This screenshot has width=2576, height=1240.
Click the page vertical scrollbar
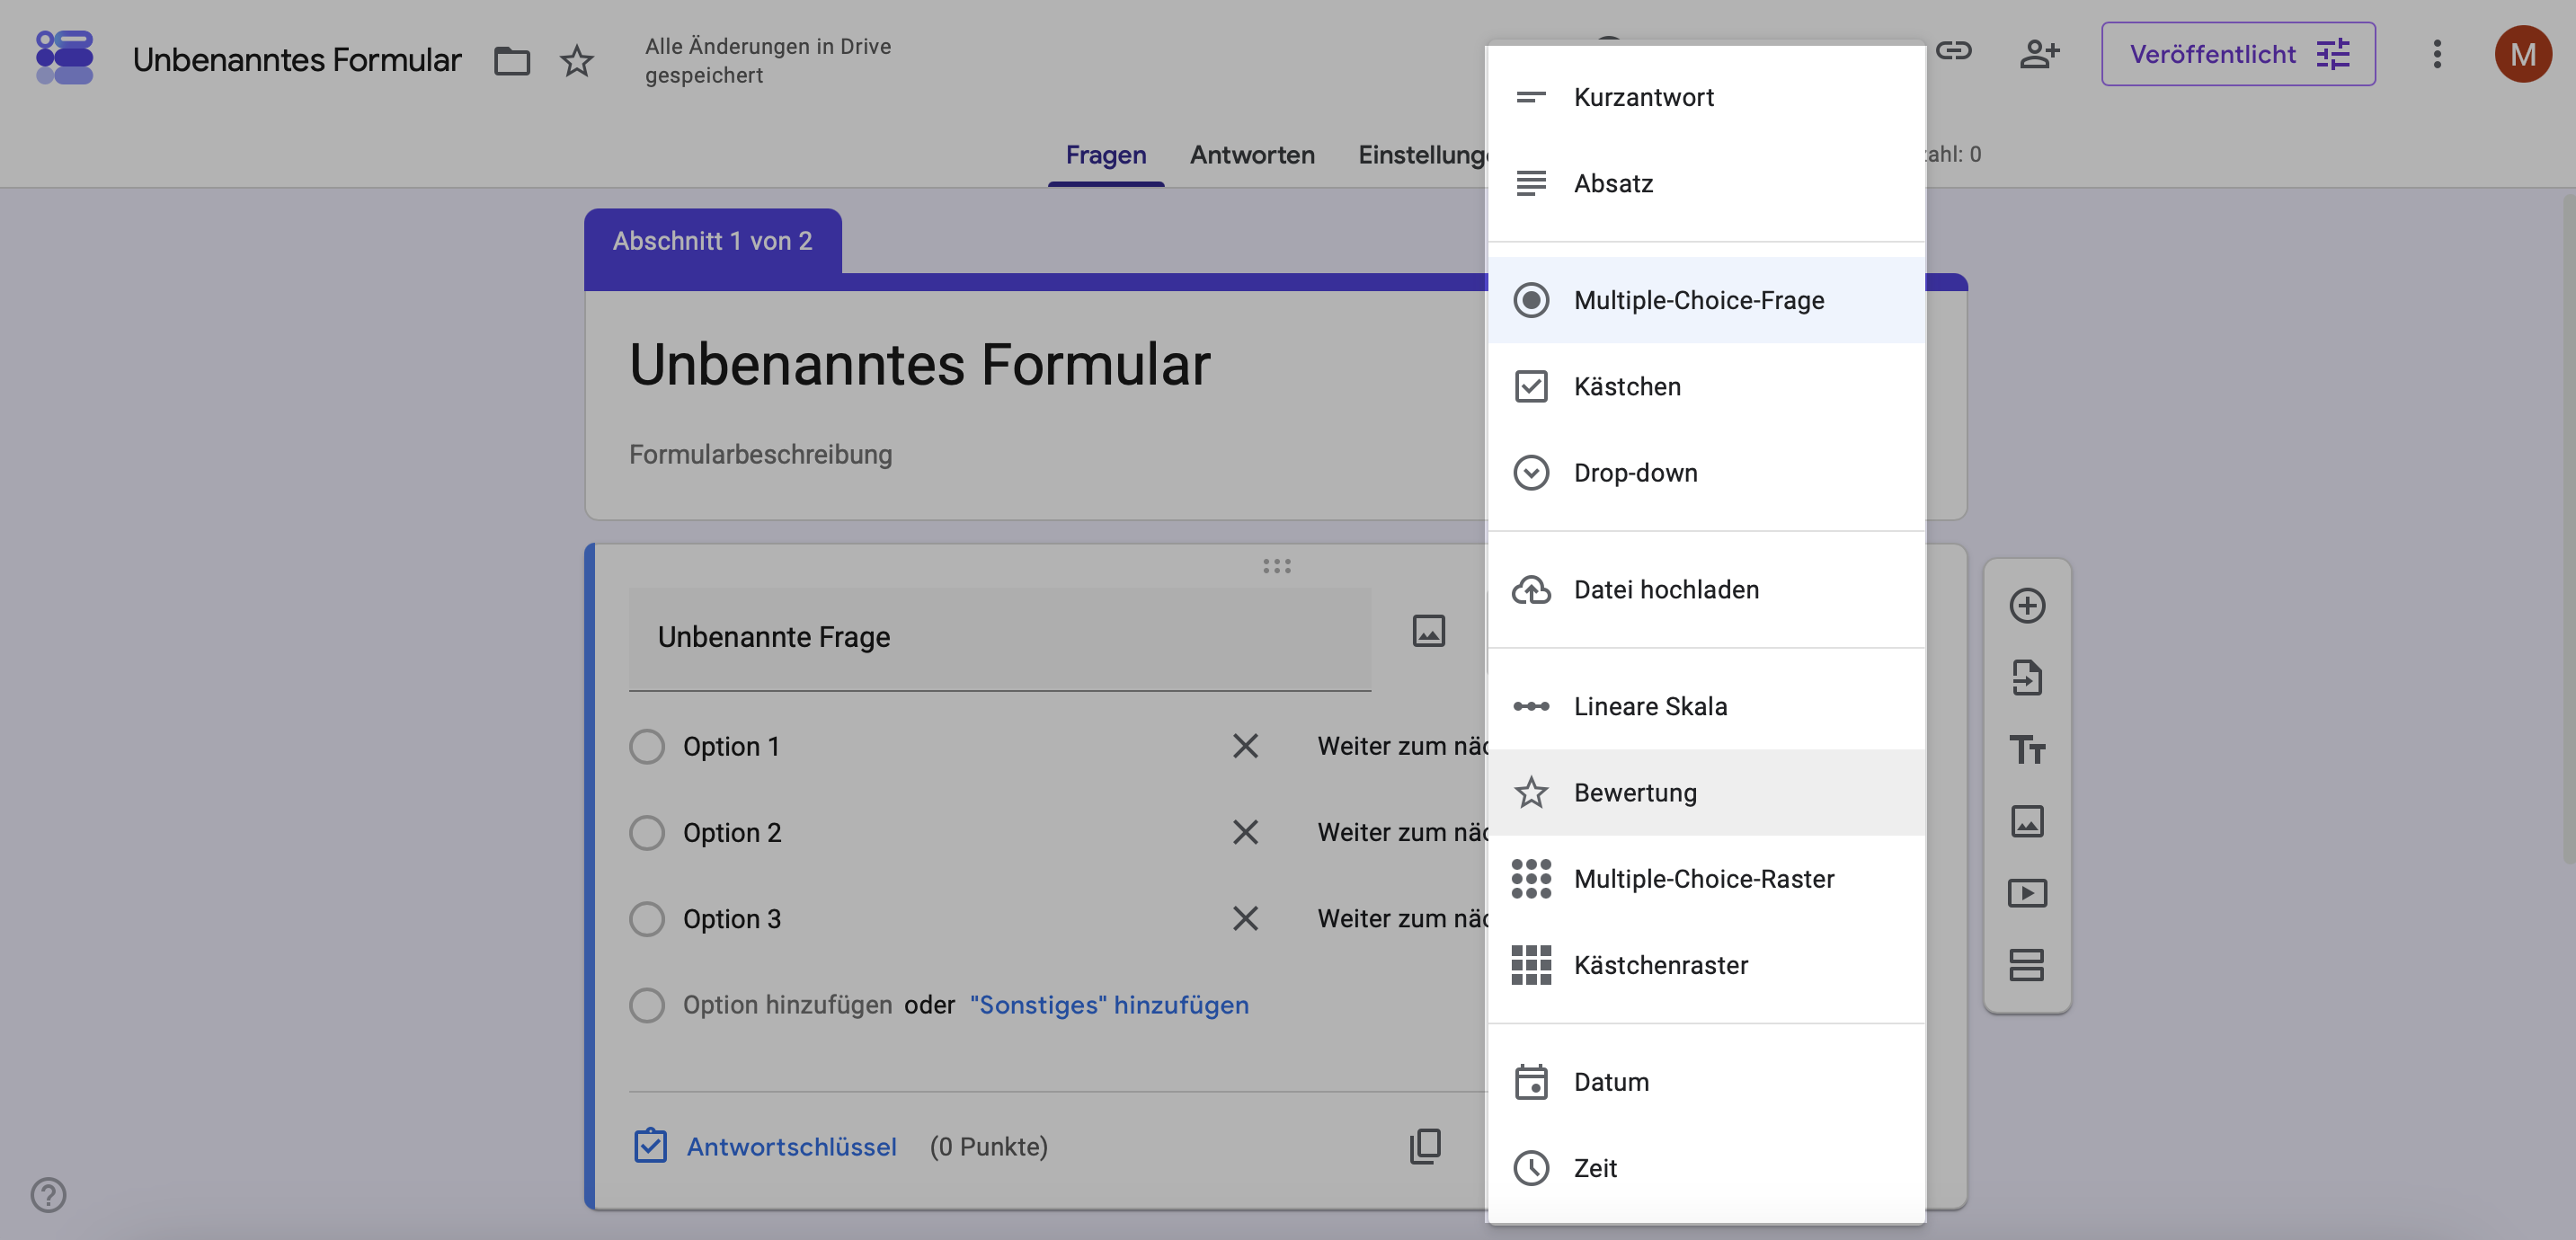[x=2567, y=528]
